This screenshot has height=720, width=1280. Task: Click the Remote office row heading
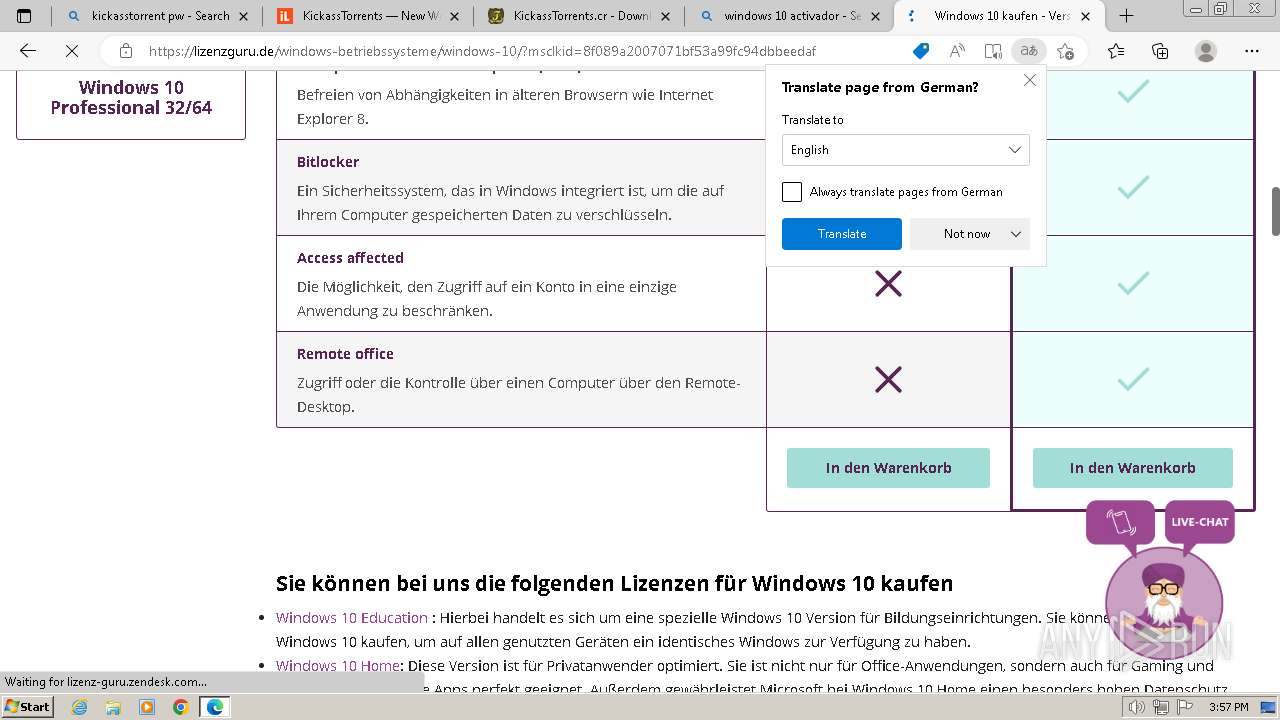pos(345,354)
